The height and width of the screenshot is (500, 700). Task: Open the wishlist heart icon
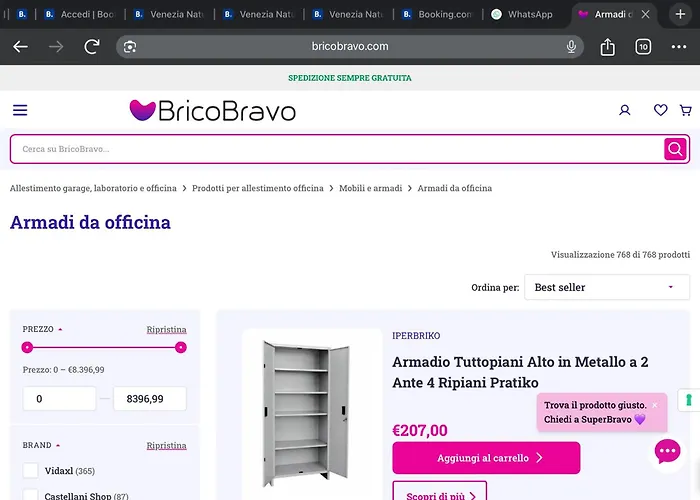[660, 110]
